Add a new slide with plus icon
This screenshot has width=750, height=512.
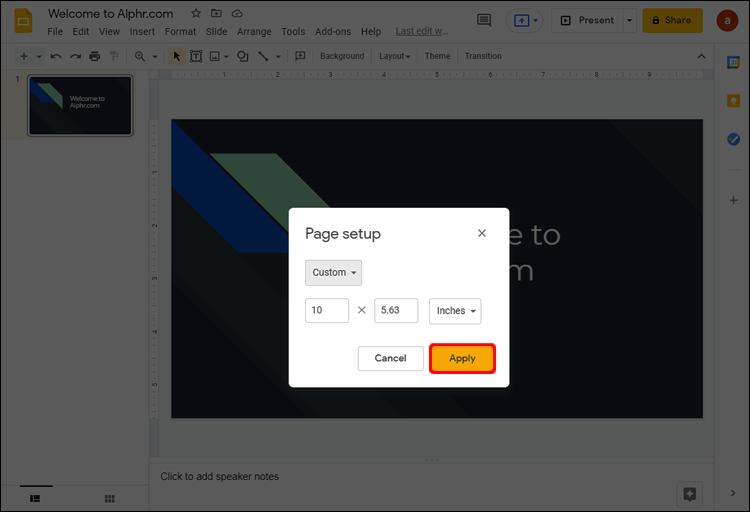(x=23, y=56)
